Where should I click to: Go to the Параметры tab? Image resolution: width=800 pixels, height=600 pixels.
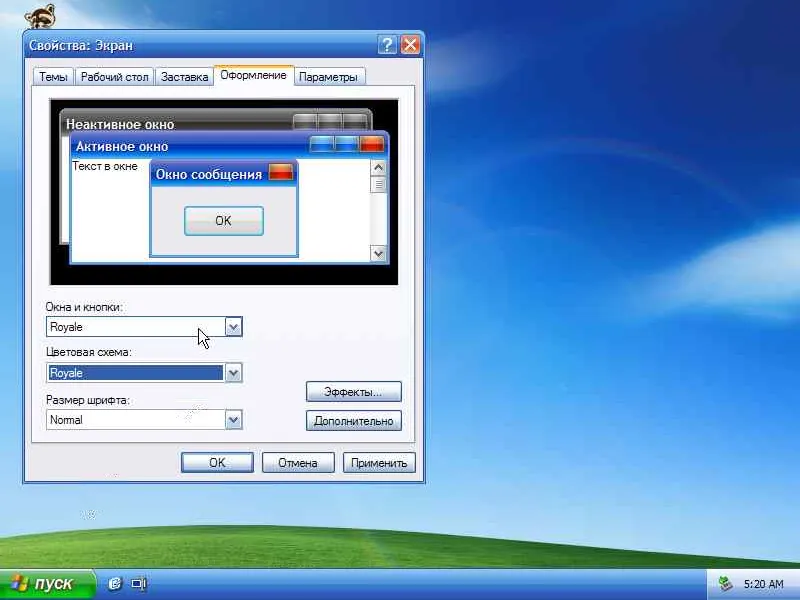click(328, 77)
